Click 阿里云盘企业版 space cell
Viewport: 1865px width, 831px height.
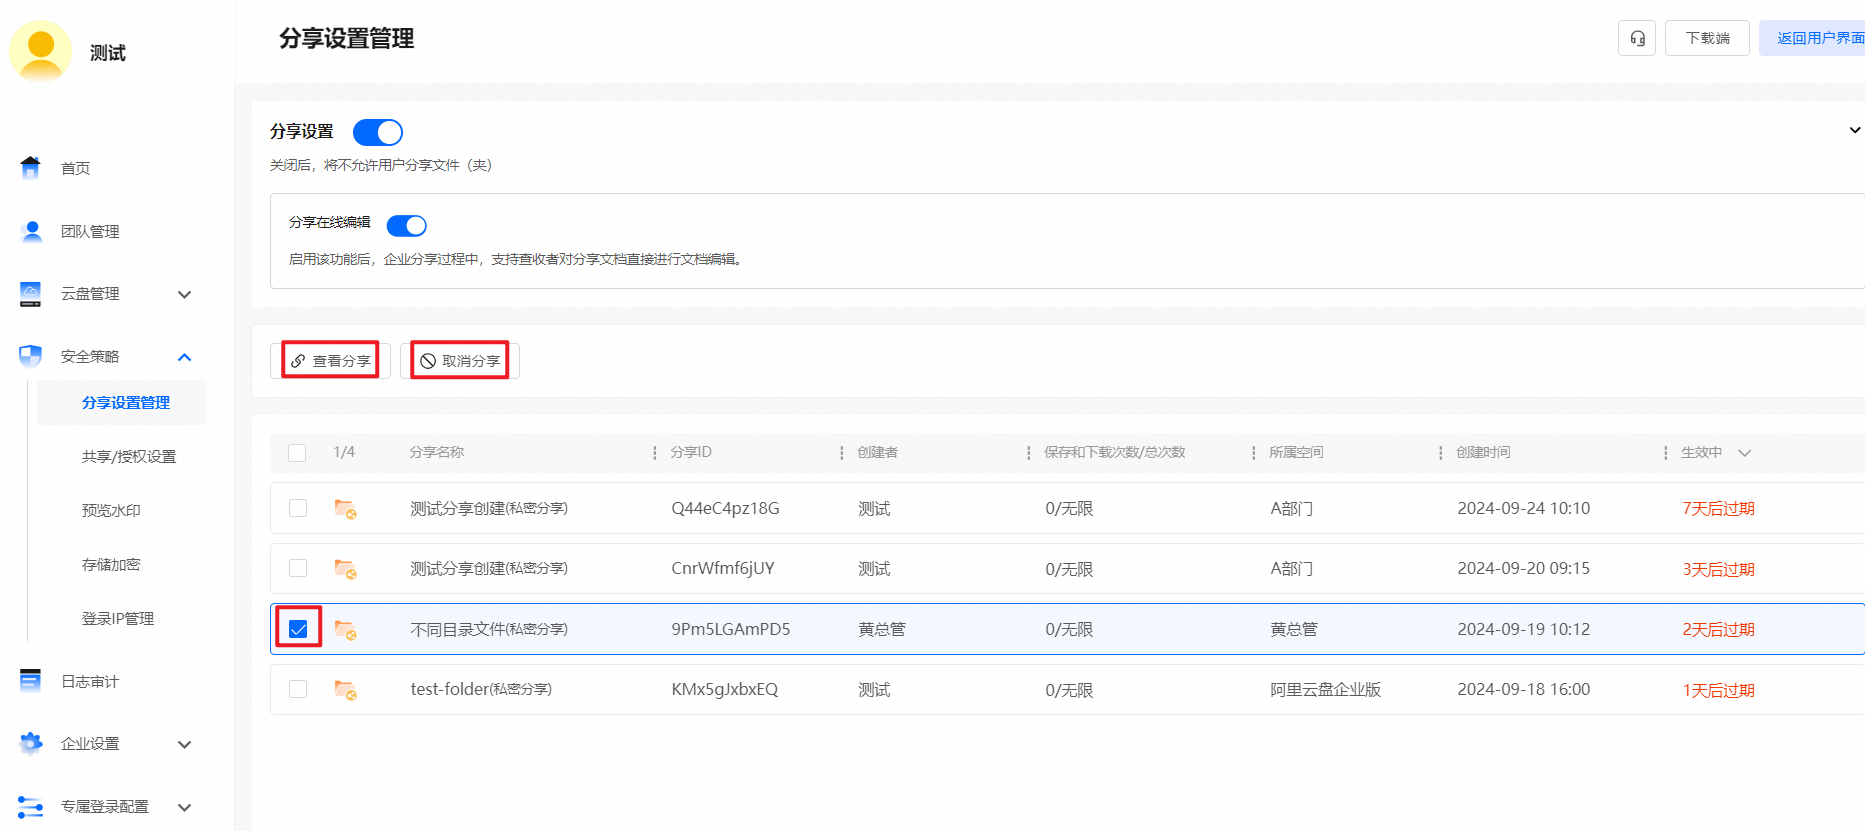[x=1325, y=689]
